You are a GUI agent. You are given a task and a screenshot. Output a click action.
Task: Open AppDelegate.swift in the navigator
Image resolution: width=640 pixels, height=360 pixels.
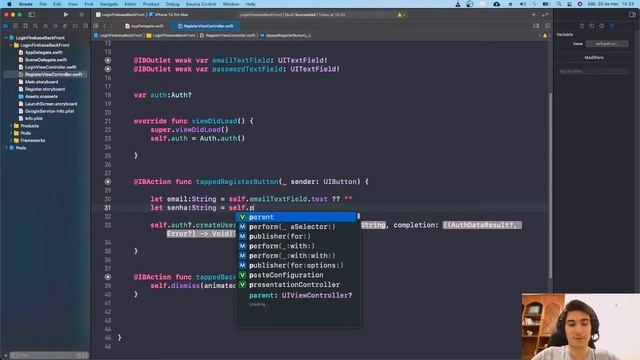(x=43, y=52)
